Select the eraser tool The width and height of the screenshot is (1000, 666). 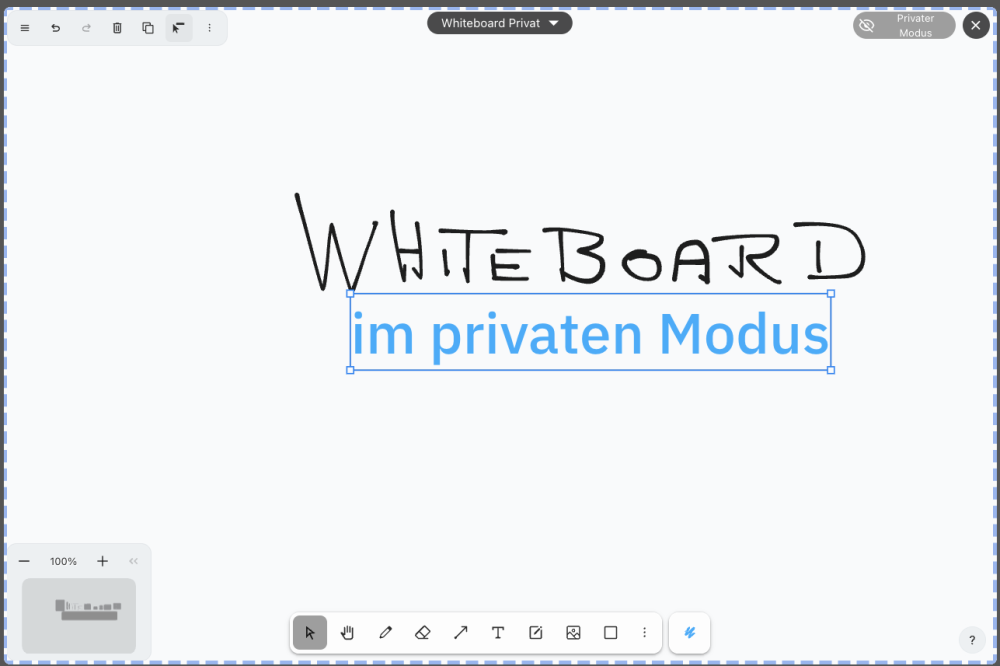pyautogui.click(x=423, y=633)
